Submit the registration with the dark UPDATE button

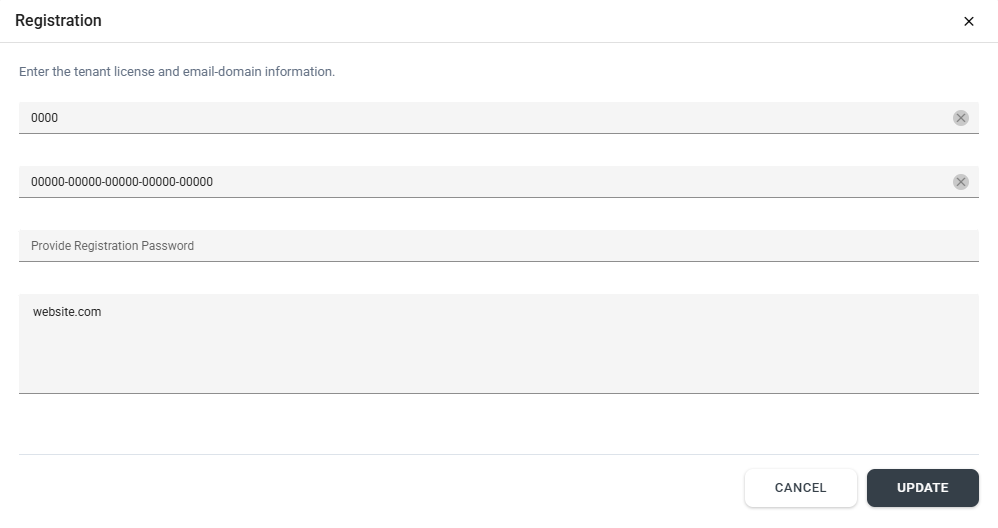click(x=922, y=488)
